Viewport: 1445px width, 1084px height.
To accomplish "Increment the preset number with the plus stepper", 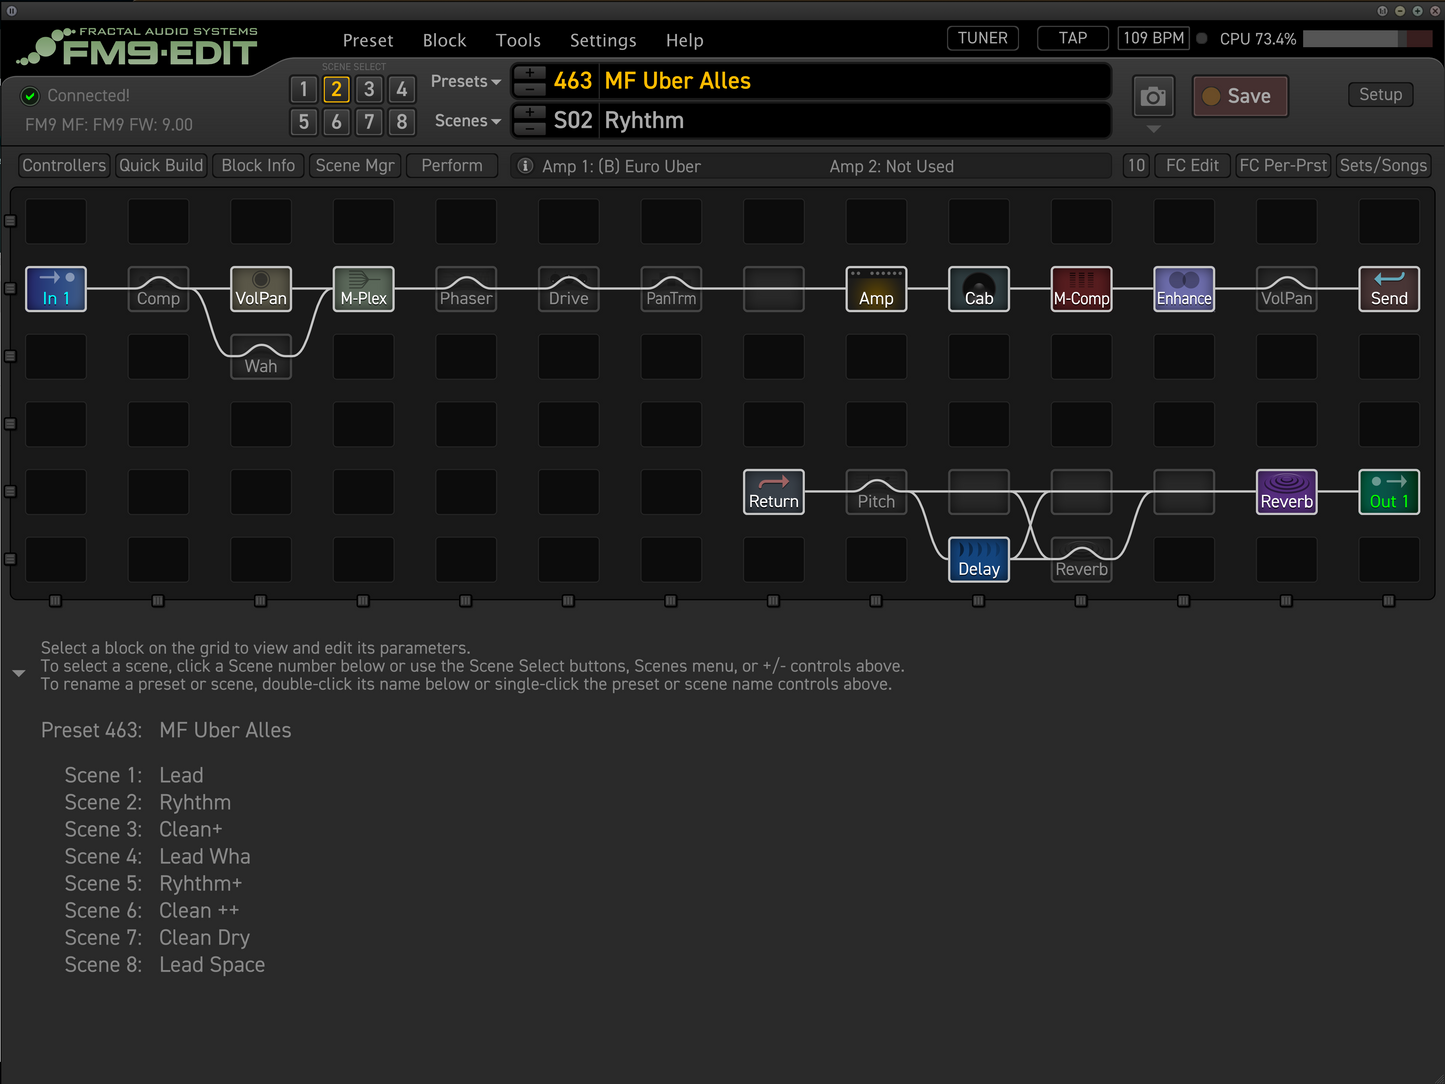I will pyautogui.click(x=529, y=74).
